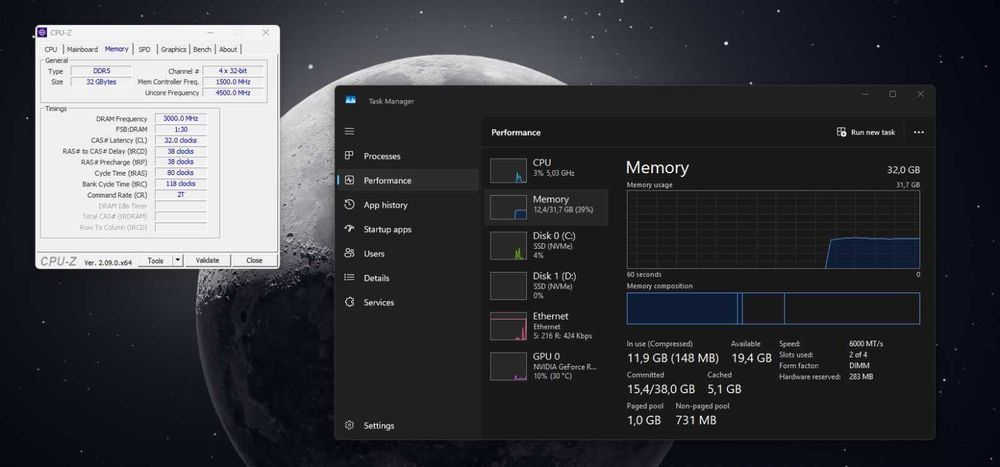Click the FSB:DRAM 1:30 field
This screenshot has width=1000, height=467.
pos(180,130)
